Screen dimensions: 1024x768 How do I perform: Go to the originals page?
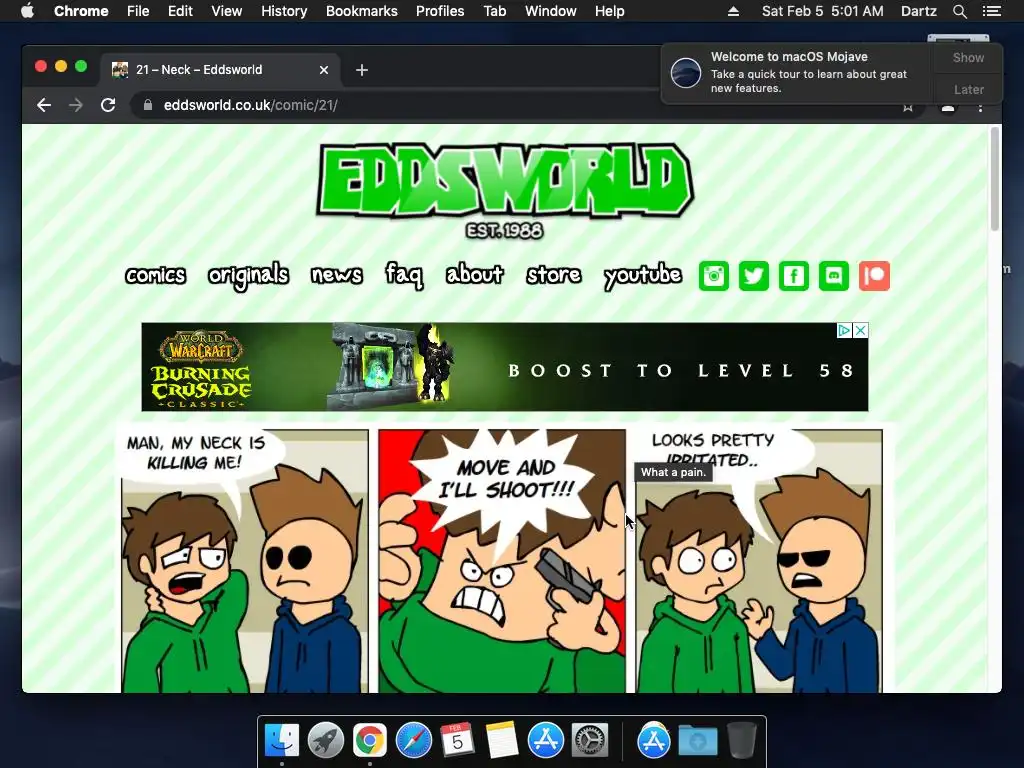pyautogui.click(x=248, y=276)
